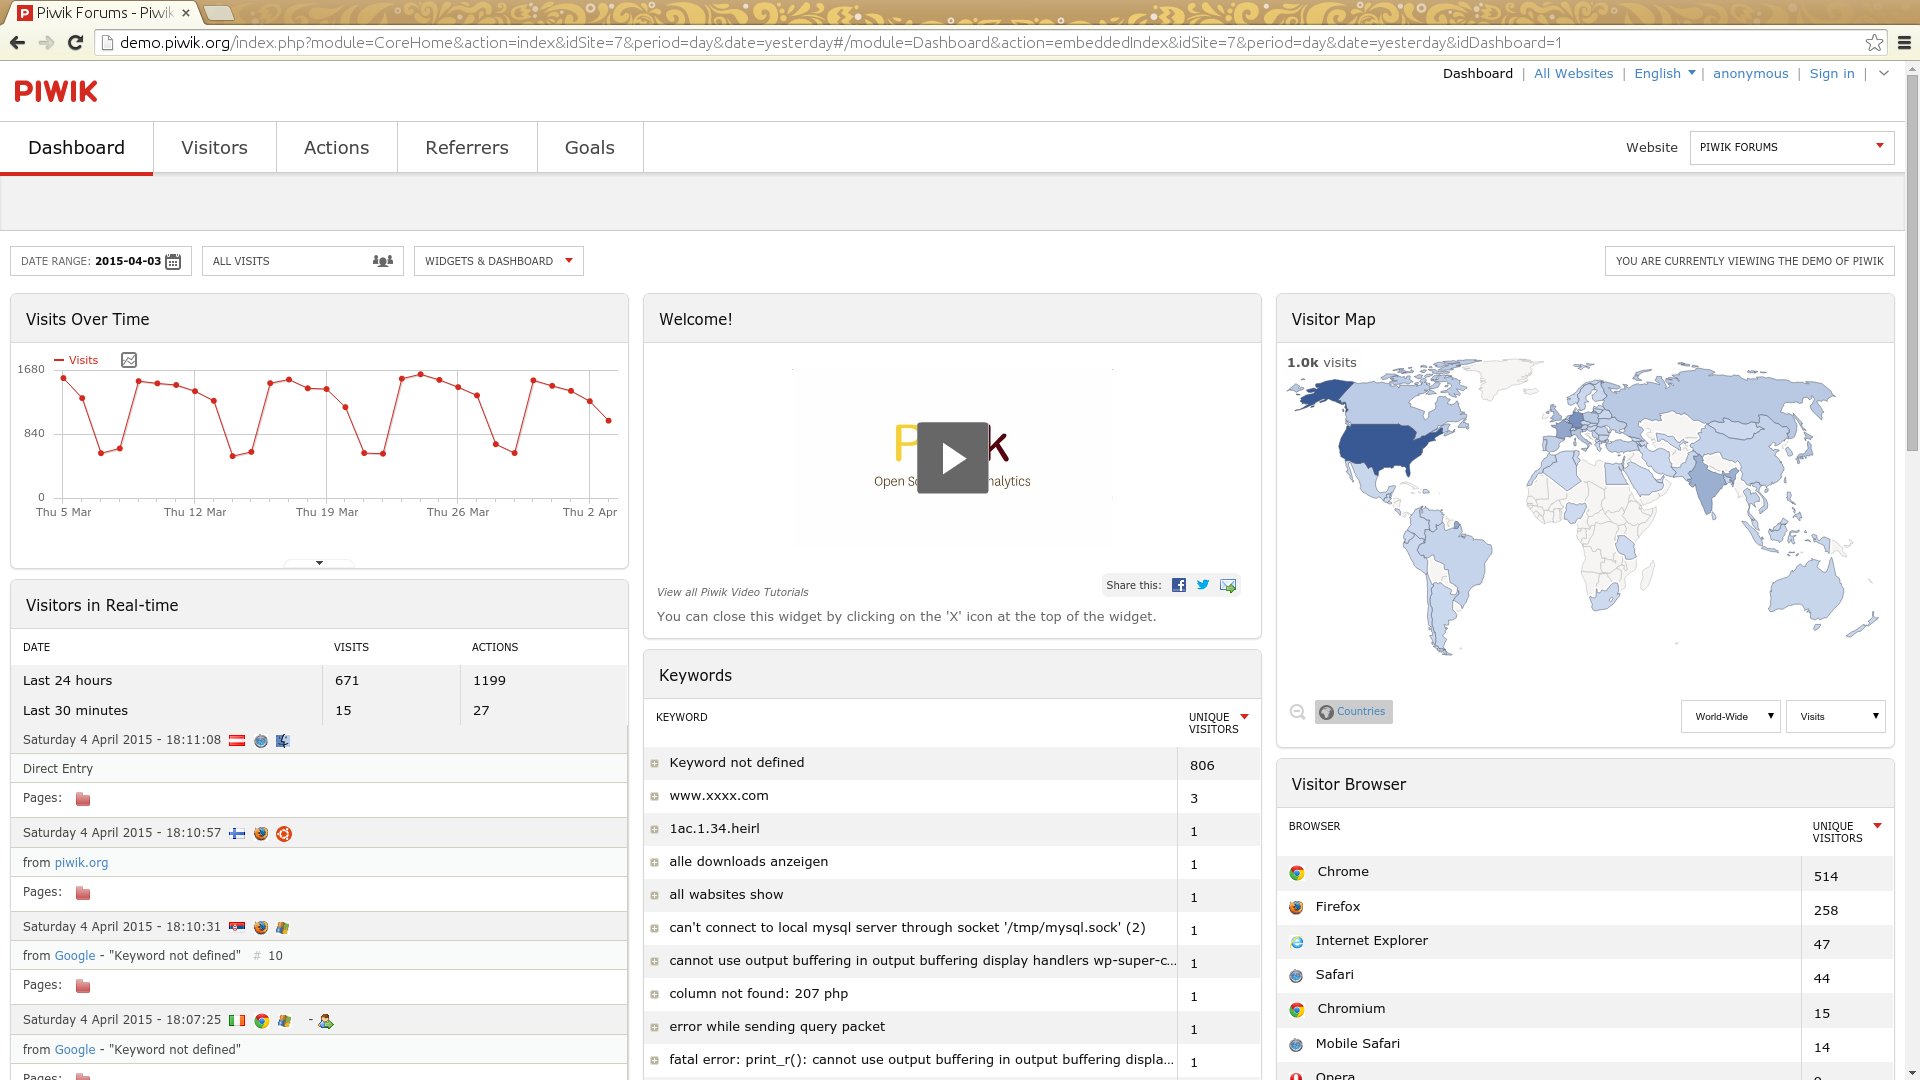Click the Sign in link
This screenshot has width=1920, height=1080.
[x=1832, y=73]
